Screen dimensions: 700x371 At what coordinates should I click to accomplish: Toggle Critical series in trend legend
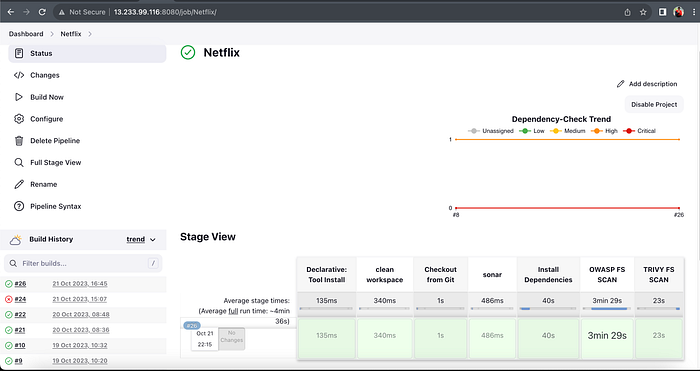click(639, 131)
